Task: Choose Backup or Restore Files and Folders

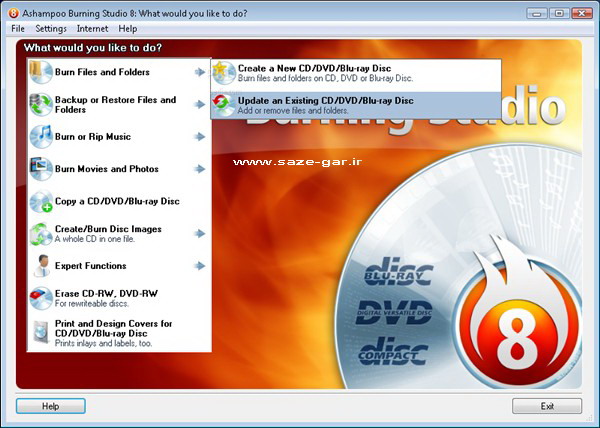Action: [x=116, y=104]
